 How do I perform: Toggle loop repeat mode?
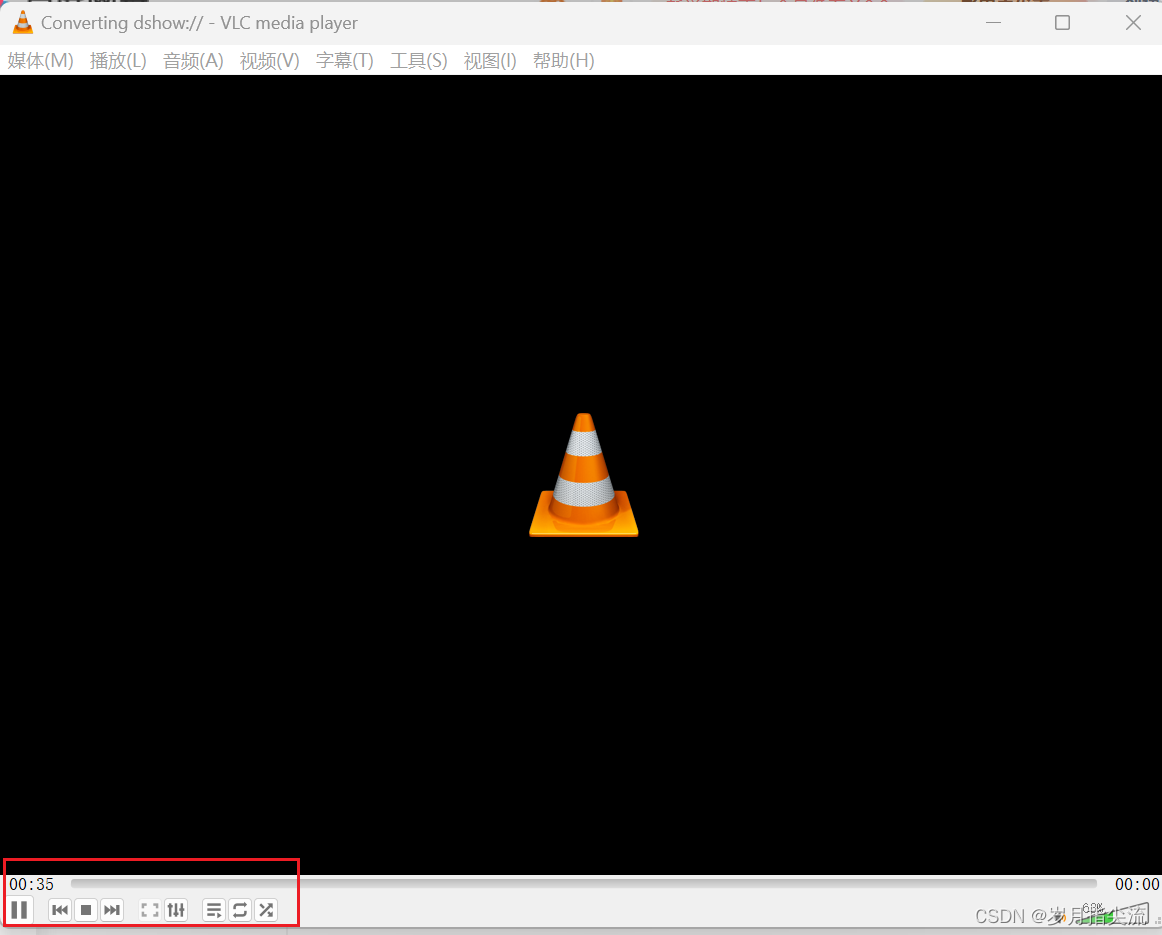coord(240,910)
